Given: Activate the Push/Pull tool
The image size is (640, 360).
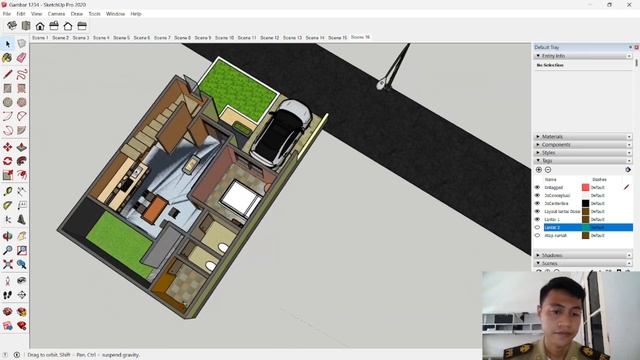Looking at the screenshot, I should pos(22,147).
